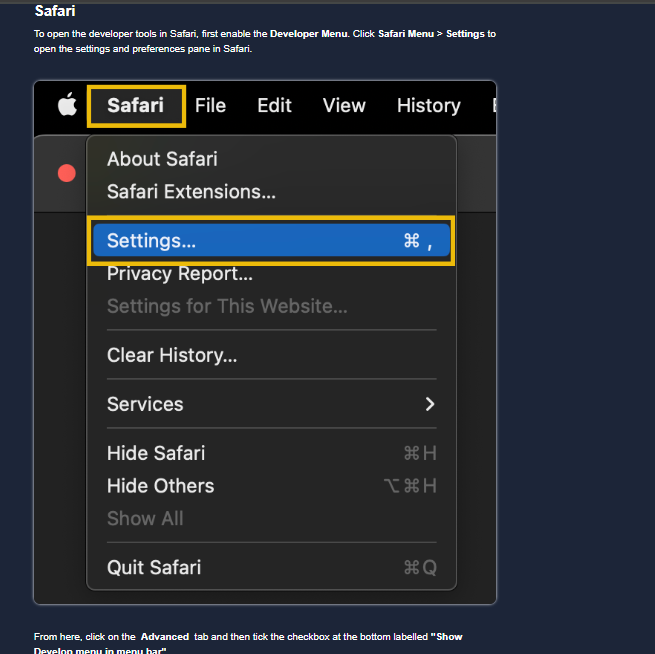Choose the highlighted Settings… menu item

(272, 241)
